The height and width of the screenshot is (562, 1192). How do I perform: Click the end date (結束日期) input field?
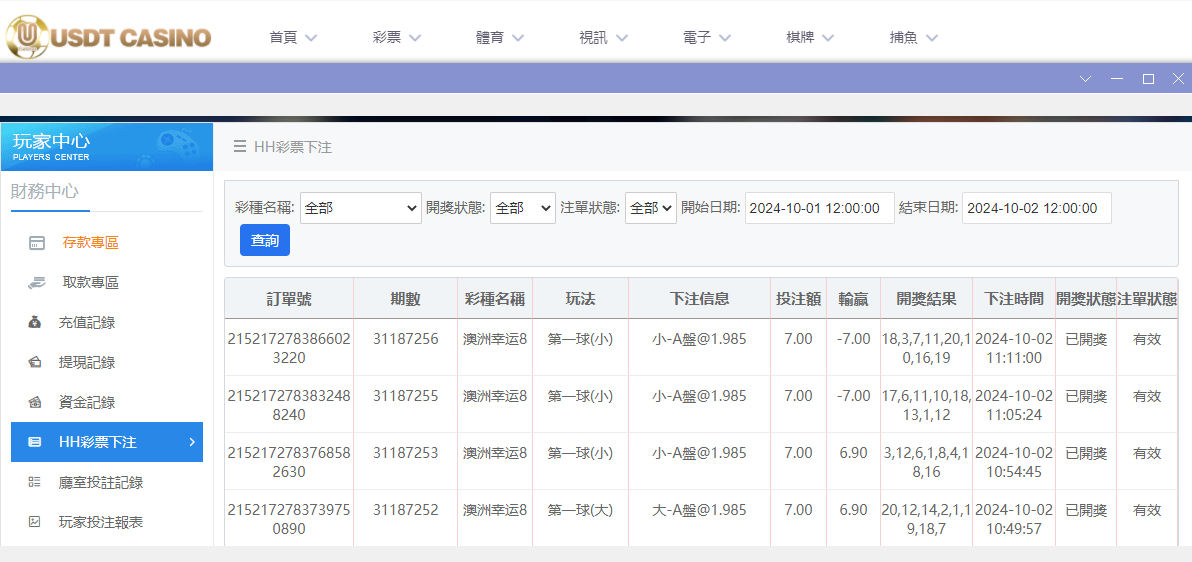point(1036,208)
